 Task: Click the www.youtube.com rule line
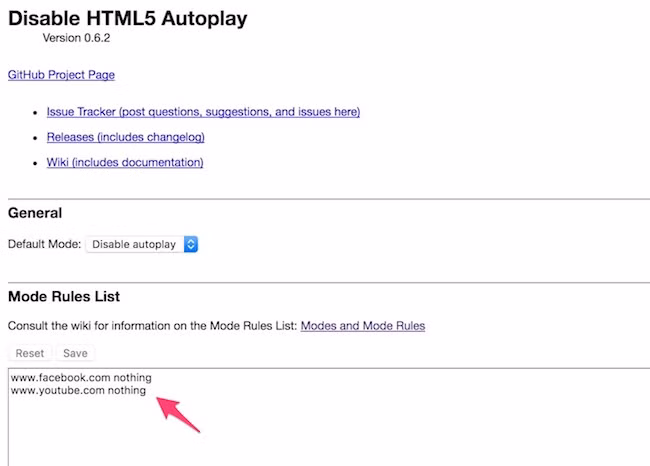(x=78, y=391)
